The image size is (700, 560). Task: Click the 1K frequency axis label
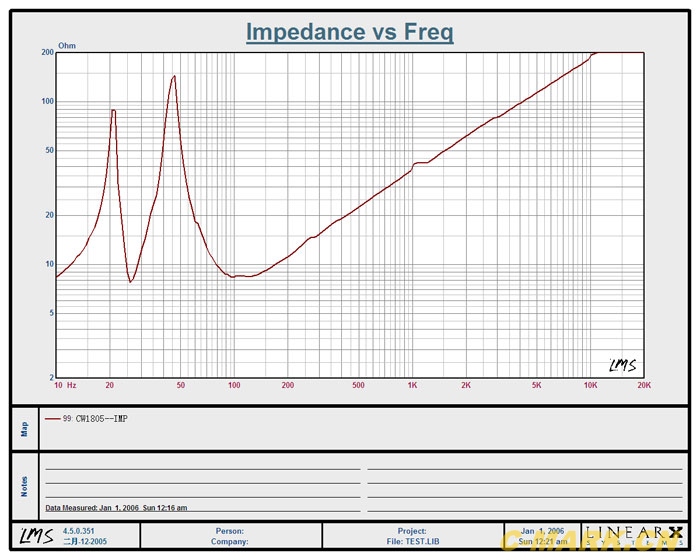412,385
